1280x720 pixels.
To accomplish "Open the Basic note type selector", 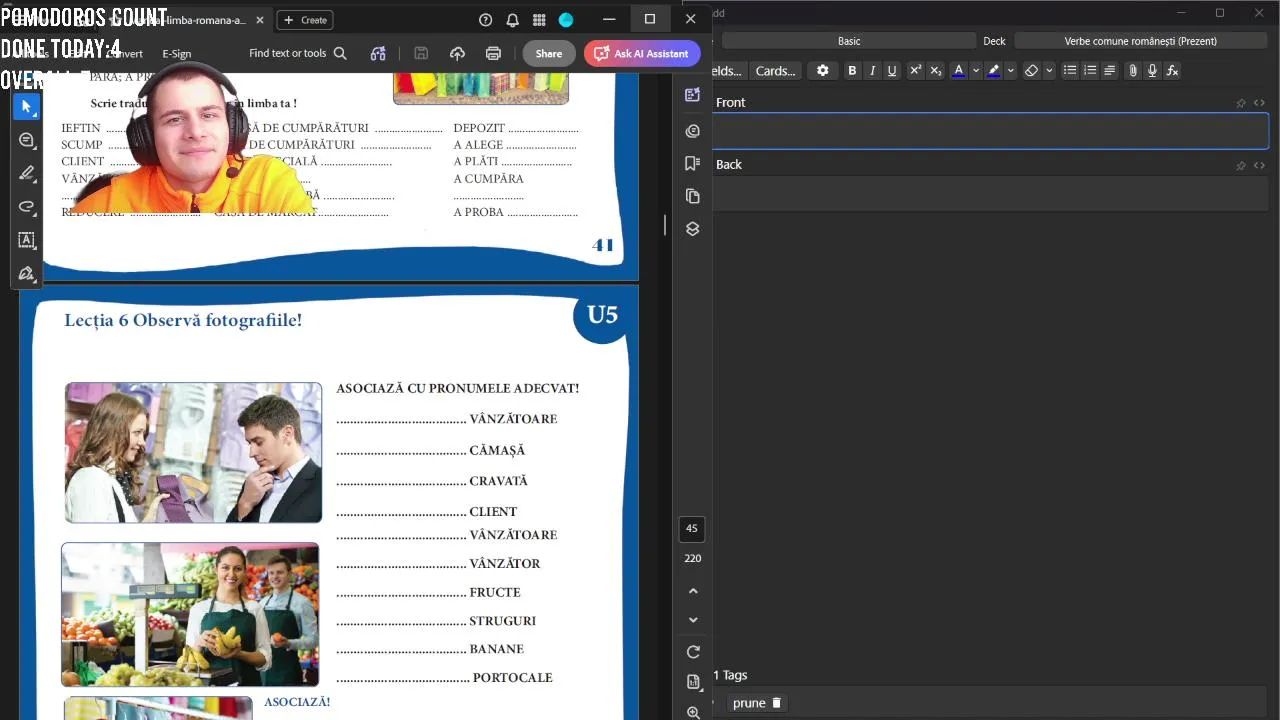I will tap(848, 41).
